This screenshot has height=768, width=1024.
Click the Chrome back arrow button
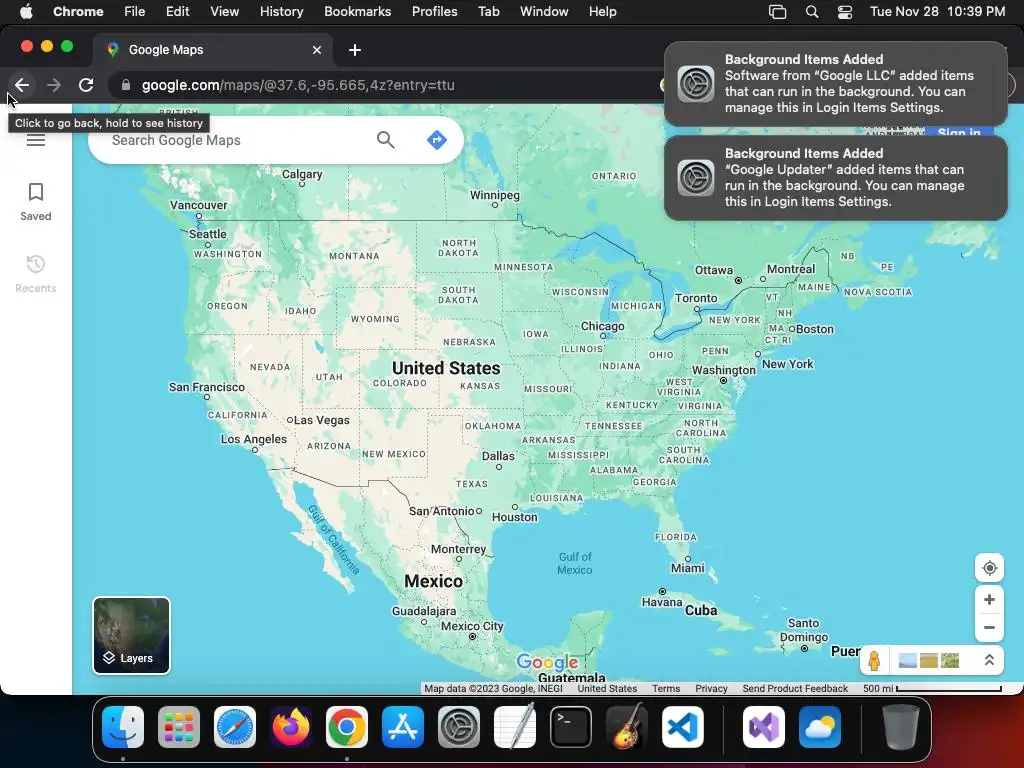click(22, 85)
